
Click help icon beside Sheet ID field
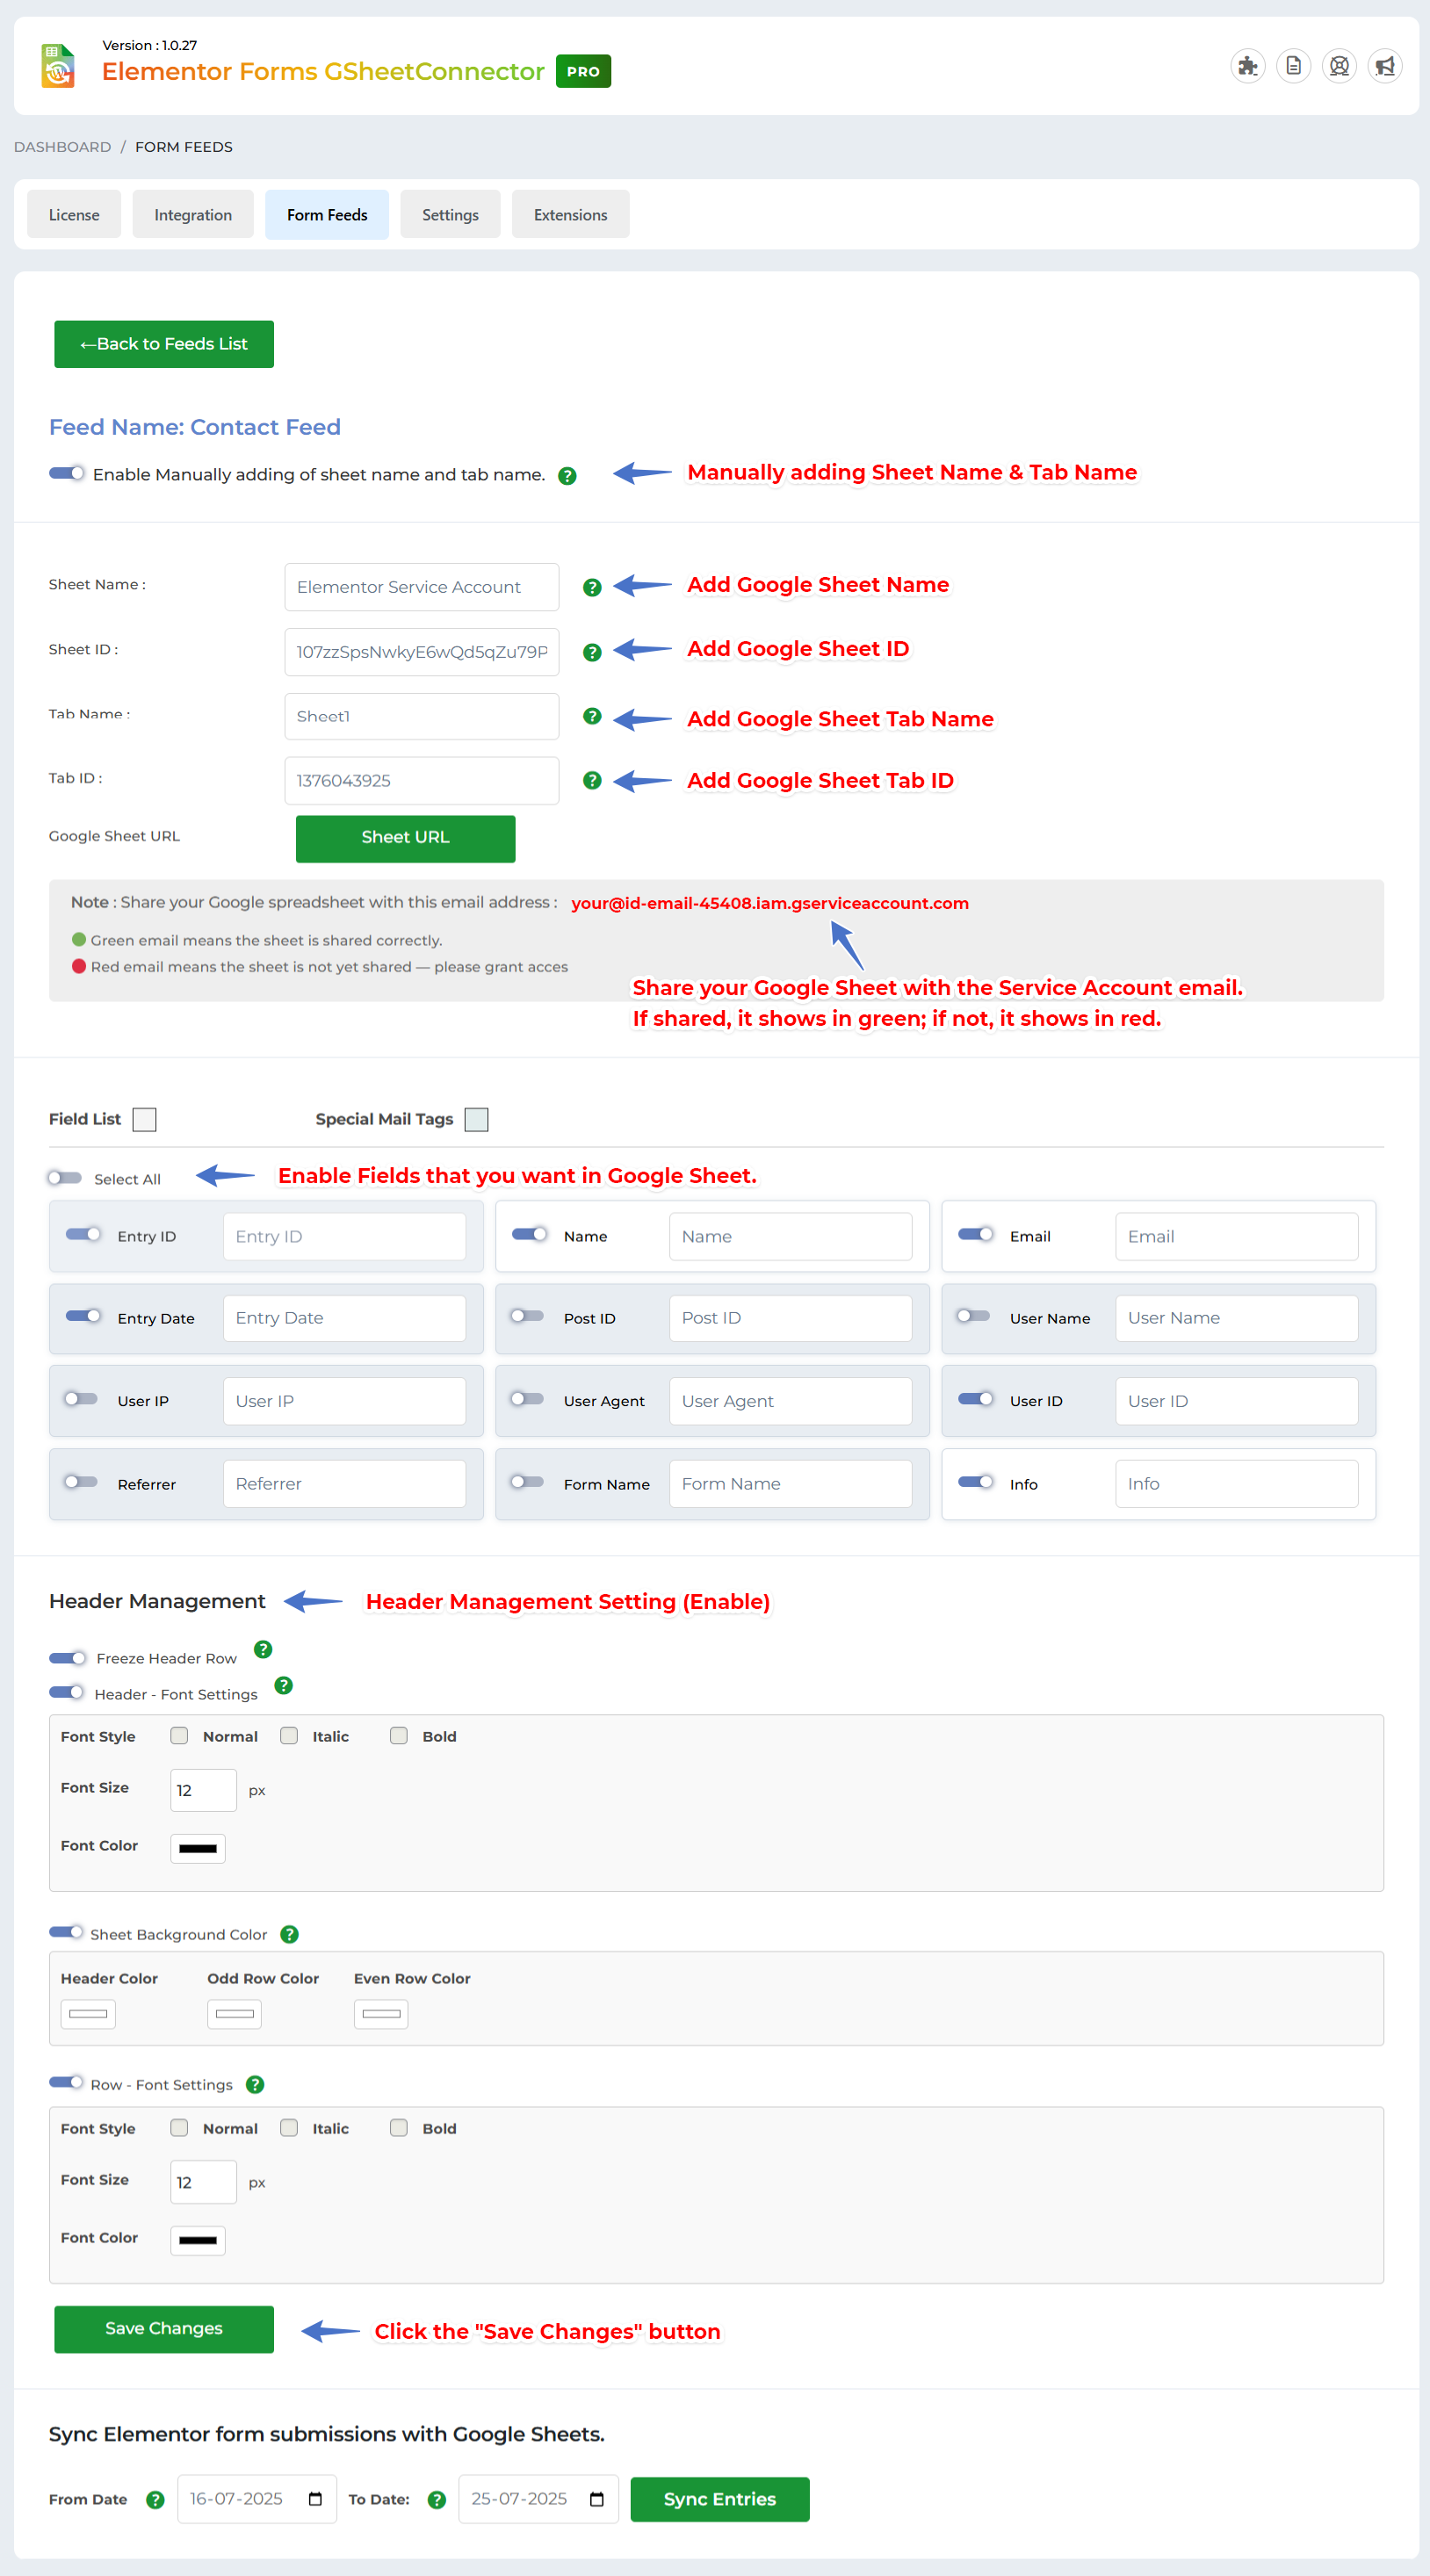[592, 652]
